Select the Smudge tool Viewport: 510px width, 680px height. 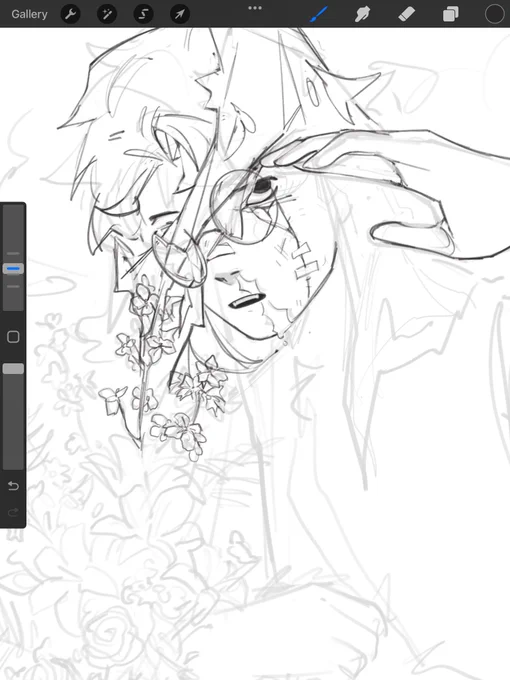coord(362,14)
